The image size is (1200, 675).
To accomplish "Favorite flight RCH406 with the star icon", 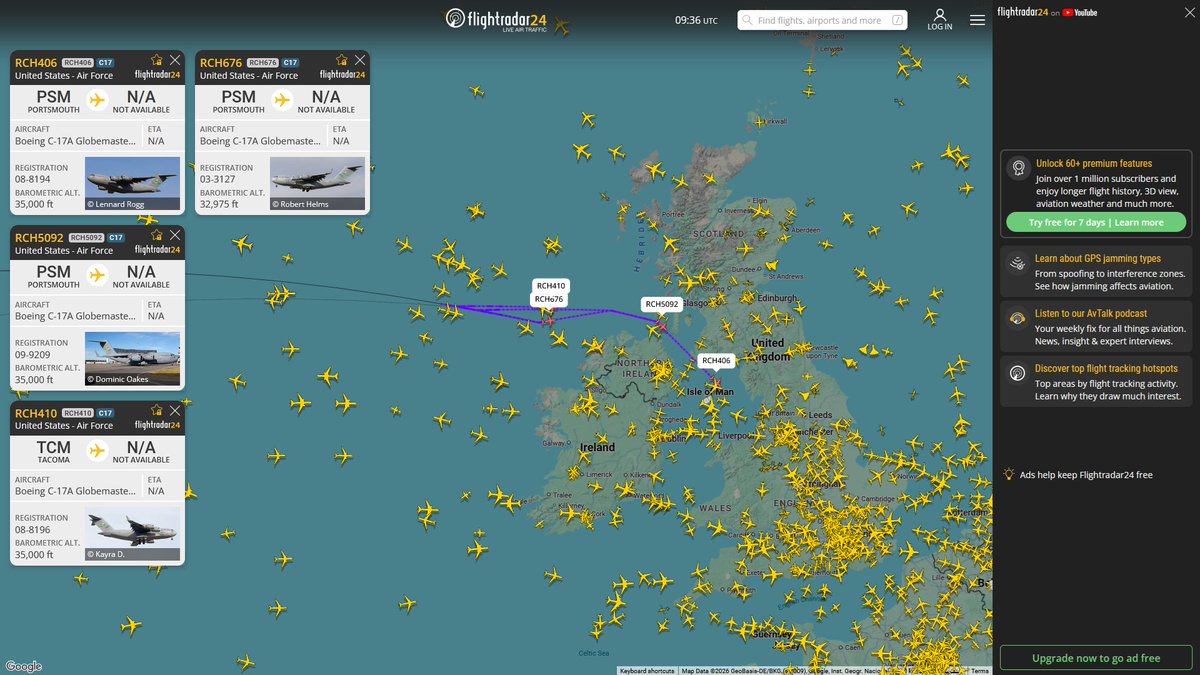I will [156, 60].
